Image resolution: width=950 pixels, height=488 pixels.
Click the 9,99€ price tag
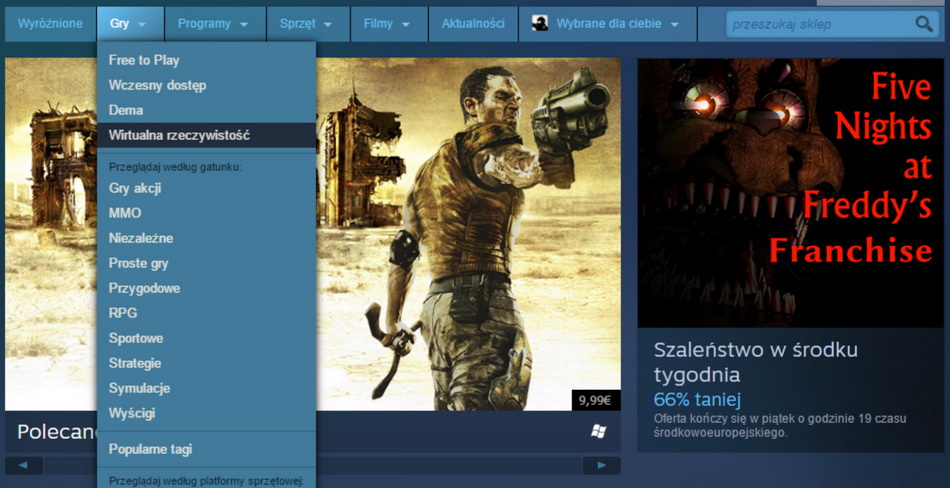[595, 400]
